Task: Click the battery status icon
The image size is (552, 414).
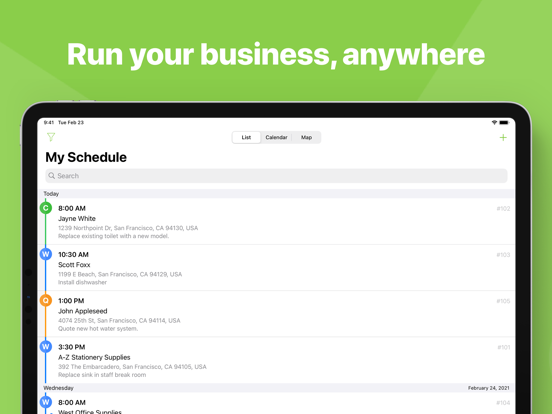Action: [x=504, y=123]
